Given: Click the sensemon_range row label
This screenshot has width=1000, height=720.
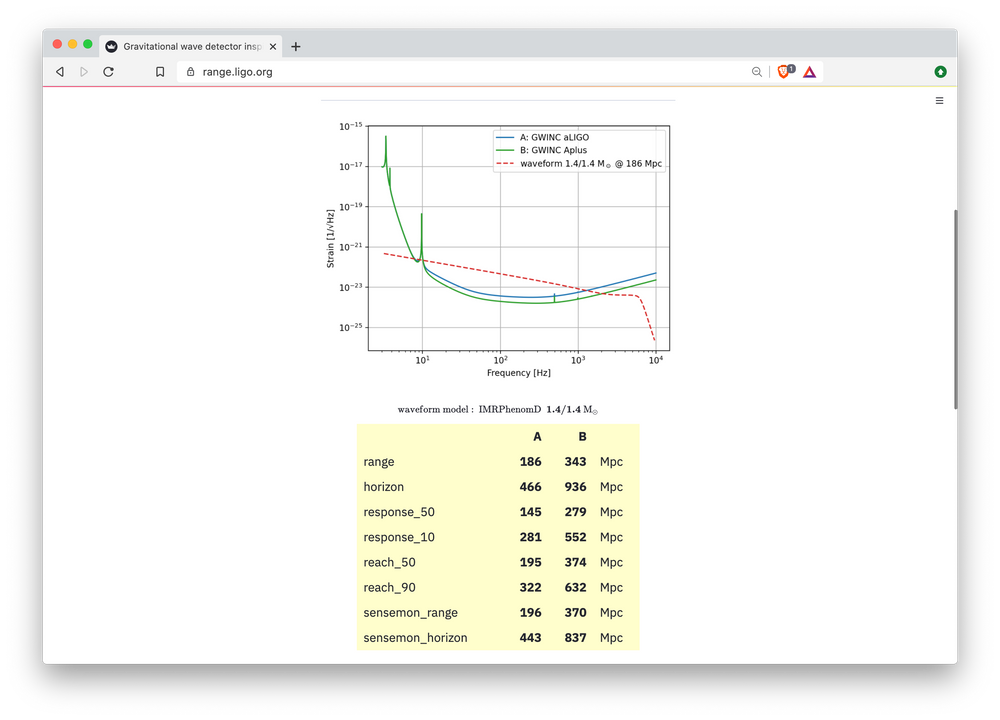Looking at the screenshot, I should [410, 613].
